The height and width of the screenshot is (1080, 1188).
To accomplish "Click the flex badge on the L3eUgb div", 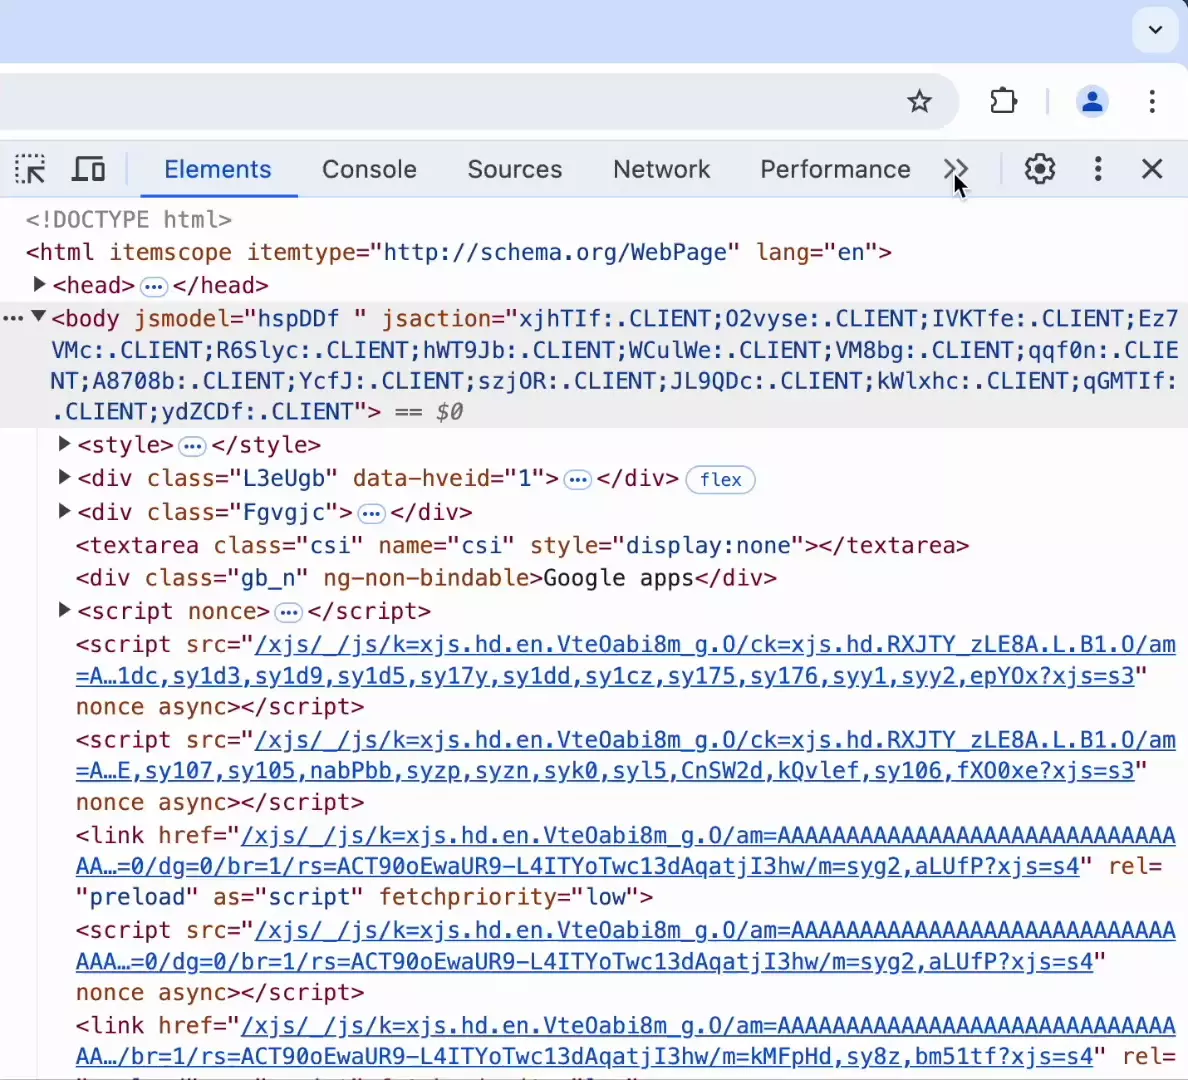I will 720,480.
